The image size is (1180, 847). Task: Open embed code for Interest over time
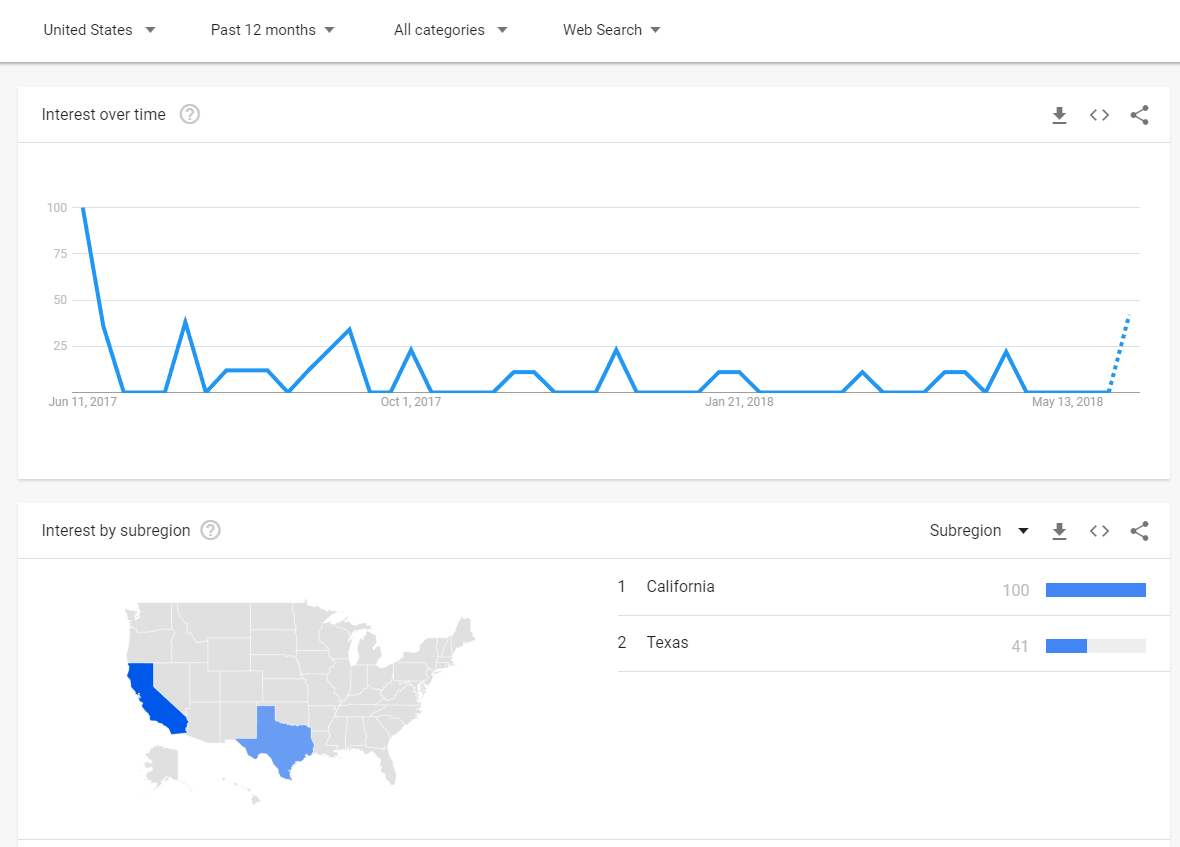[1099, 115]
